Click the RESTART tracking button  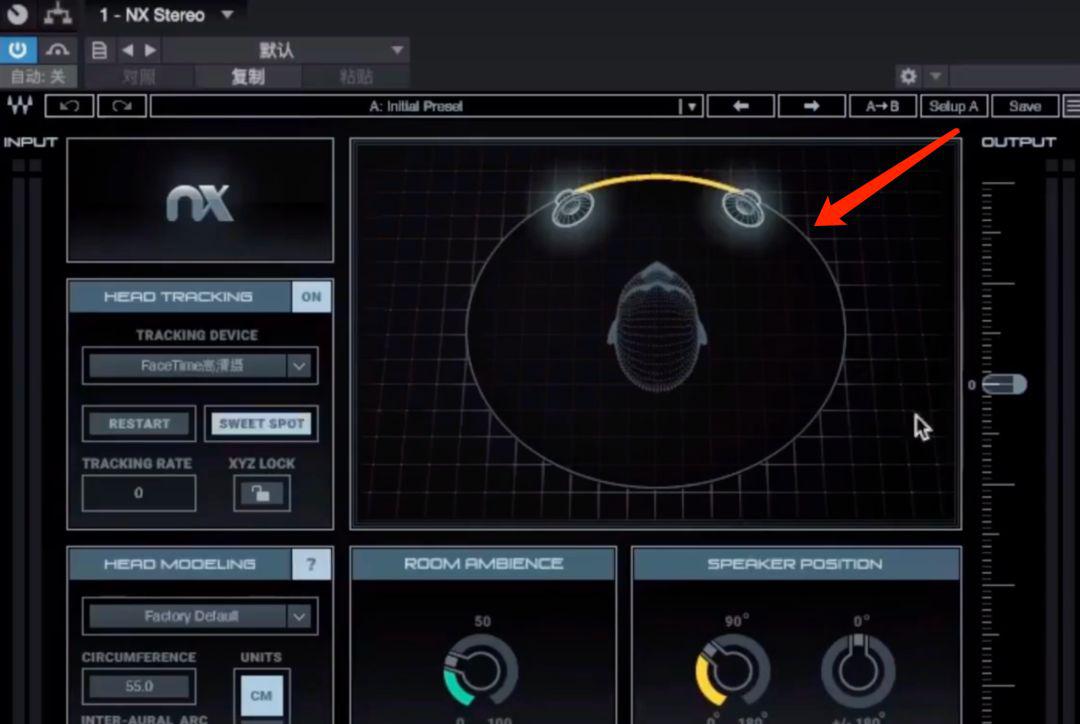click(139, 424)
